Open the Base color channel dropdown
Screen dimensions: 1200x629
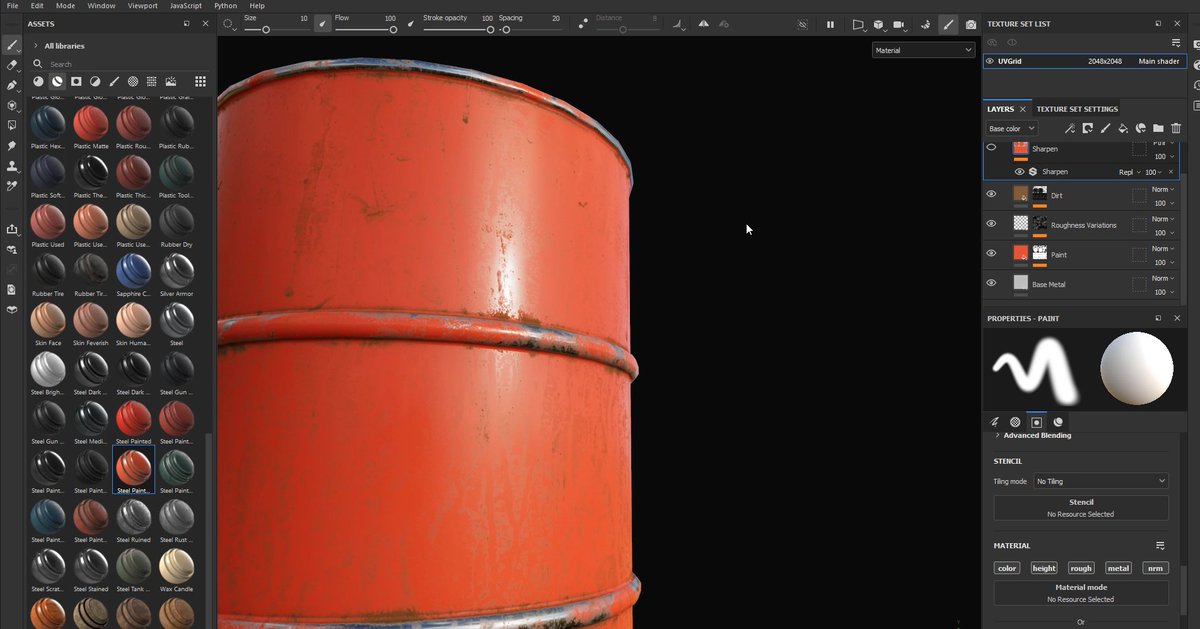[1012, 128]
